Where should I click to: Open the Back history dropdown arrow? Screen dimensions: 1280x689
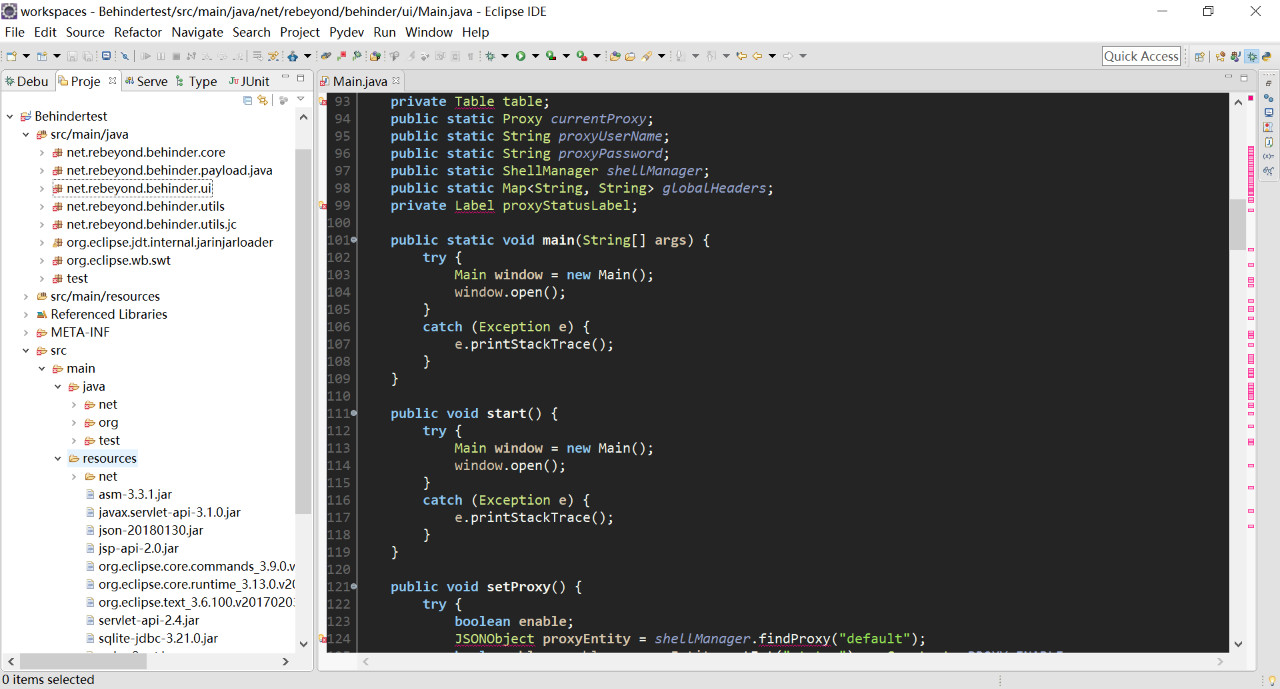click(x=772, y=56)
